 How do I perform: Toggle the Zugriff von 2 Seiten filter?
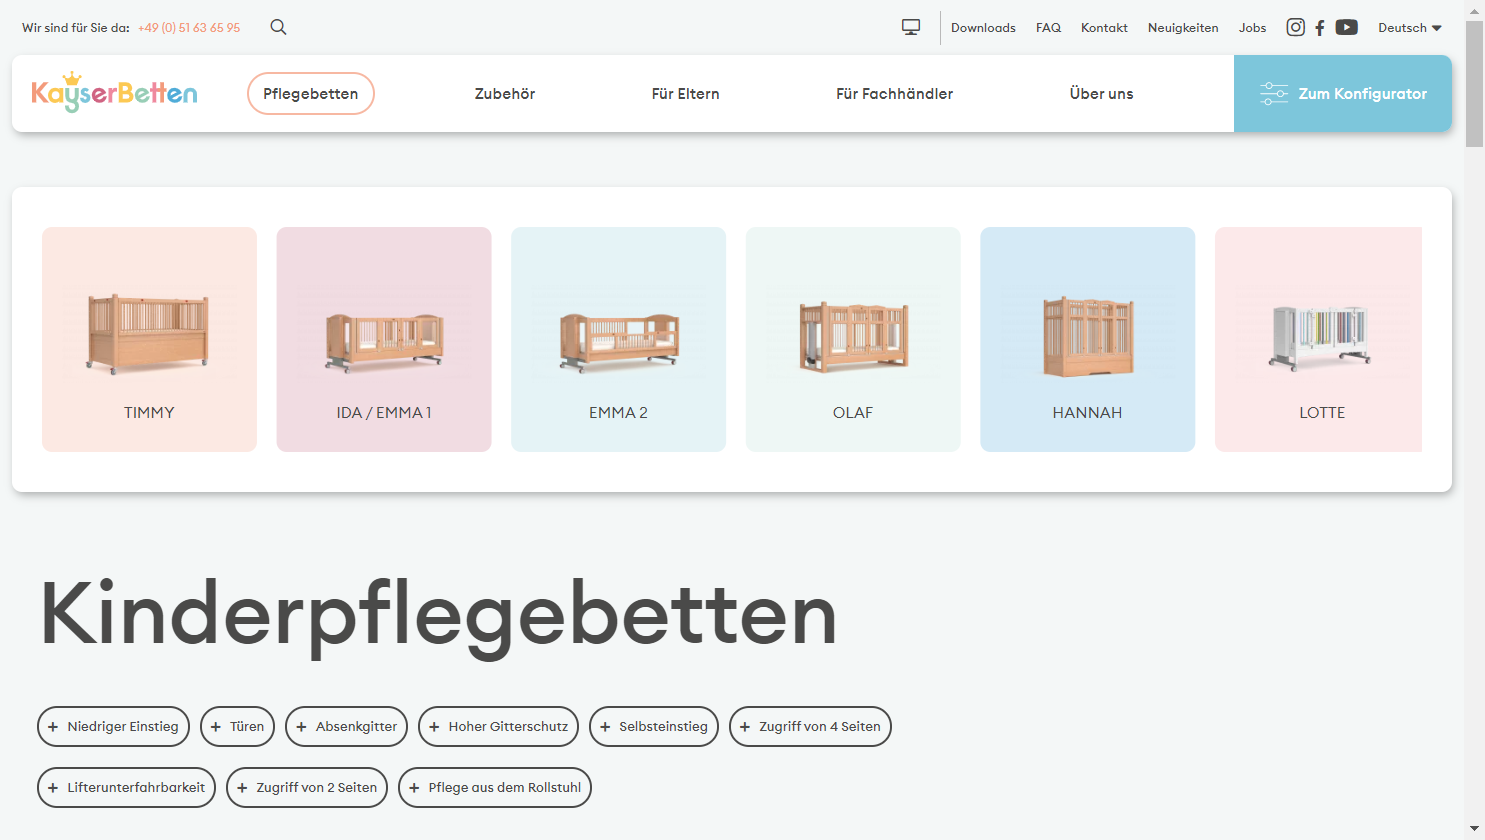pyautogui.click(x=307, y=788)
